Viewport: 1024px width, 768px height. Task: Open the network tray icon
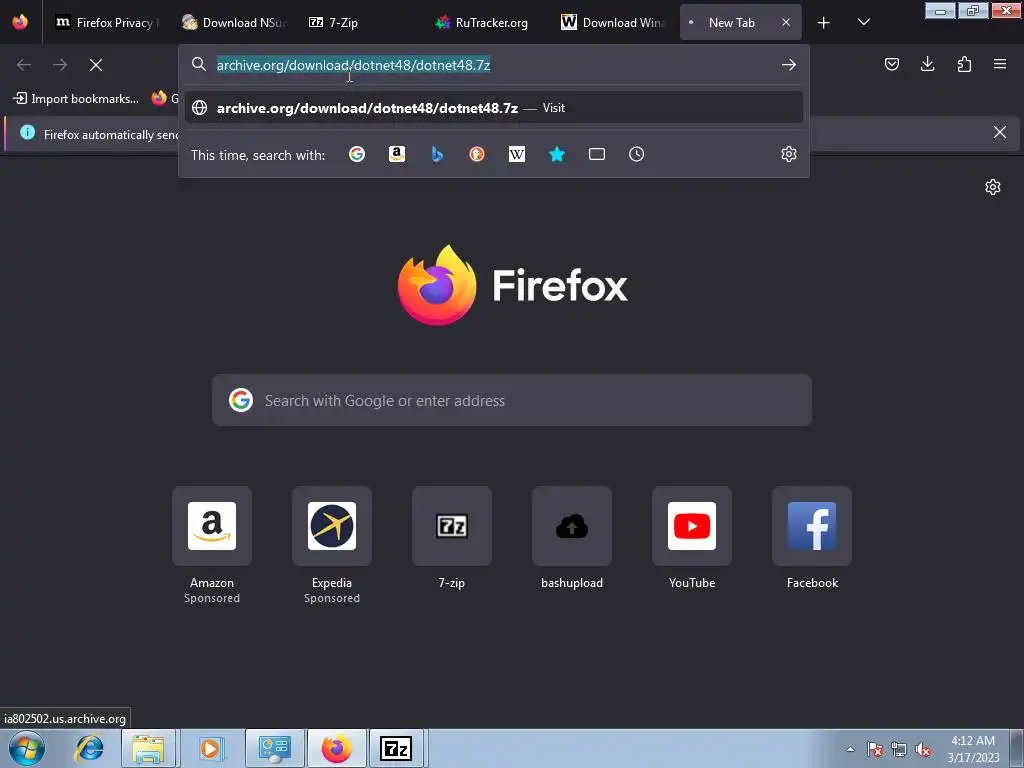coord(899,749)
